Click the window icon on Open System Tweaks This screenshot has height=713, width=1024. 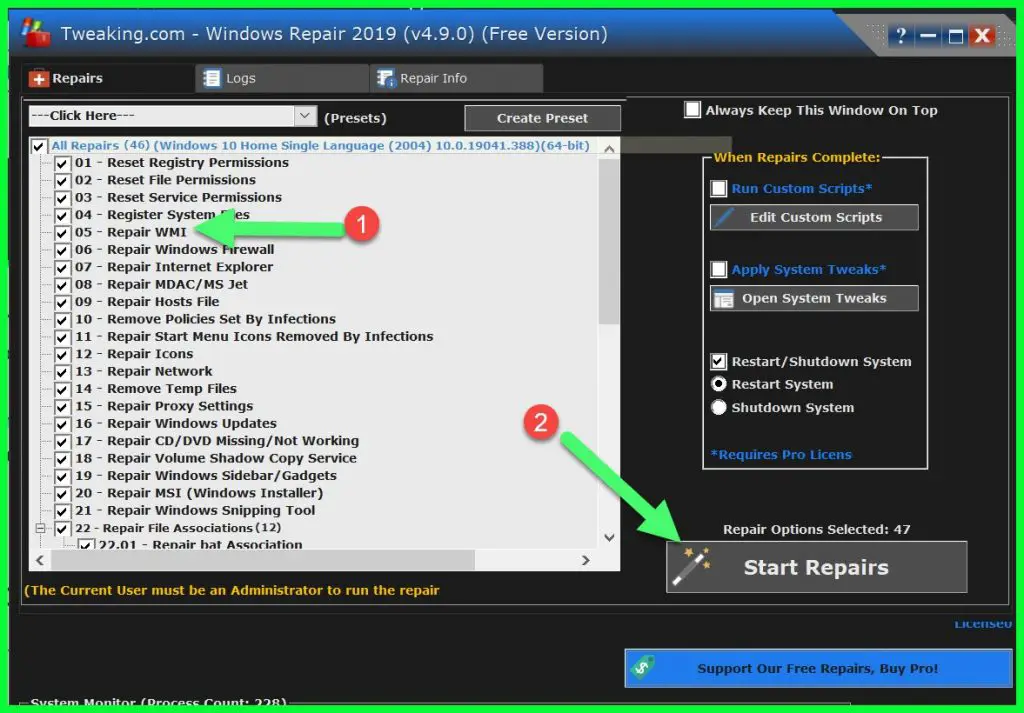pos(724,299)
